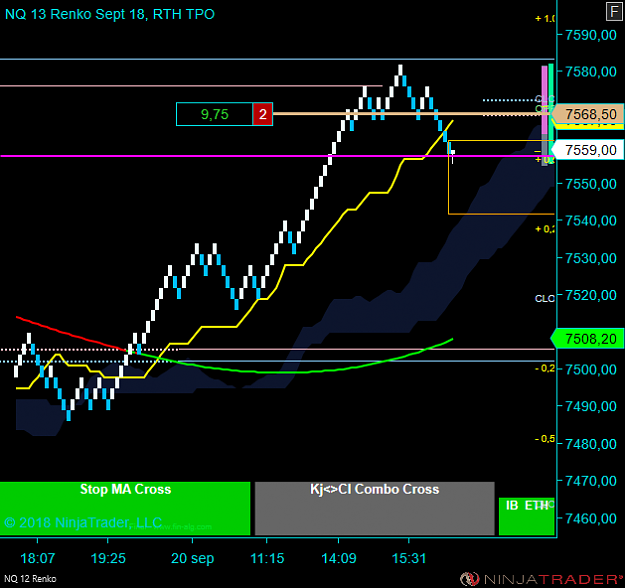This screenshot has width=625, height=588.
Task: Click the Stop MA Cross green panel
Action: click(x=125, y=508)
